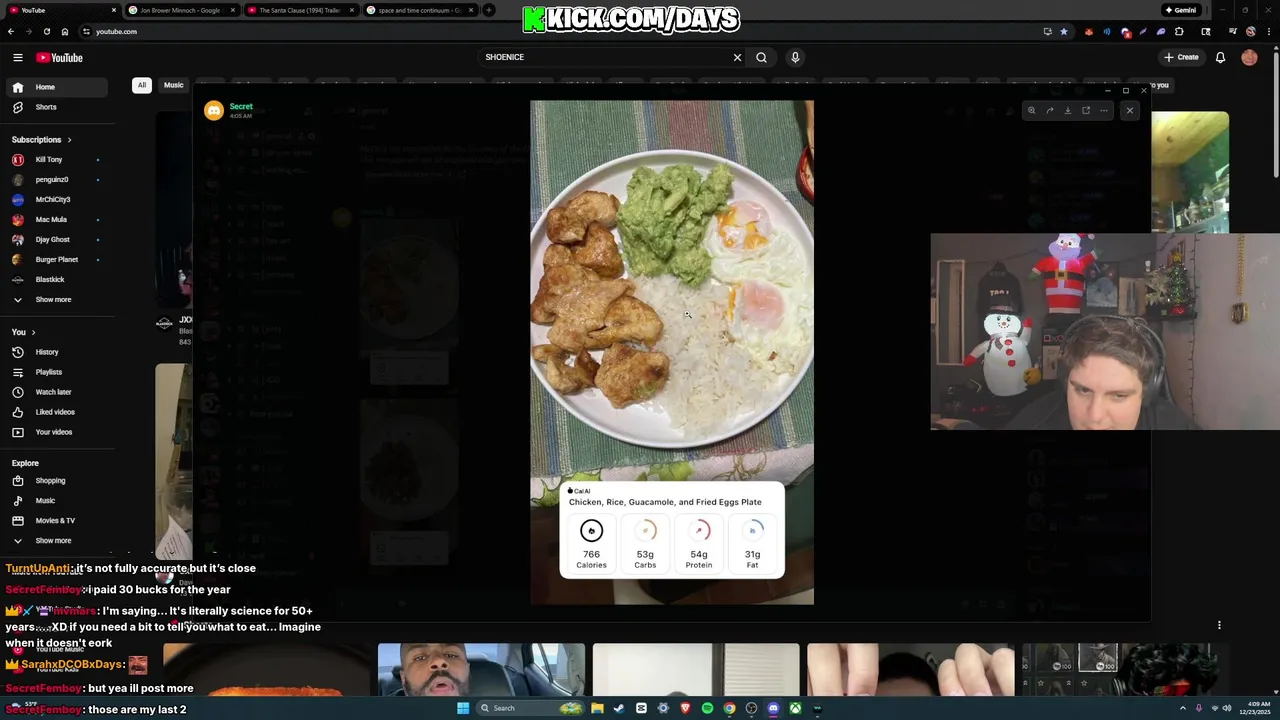Open the browser three-dot menu

[1269, 31]
